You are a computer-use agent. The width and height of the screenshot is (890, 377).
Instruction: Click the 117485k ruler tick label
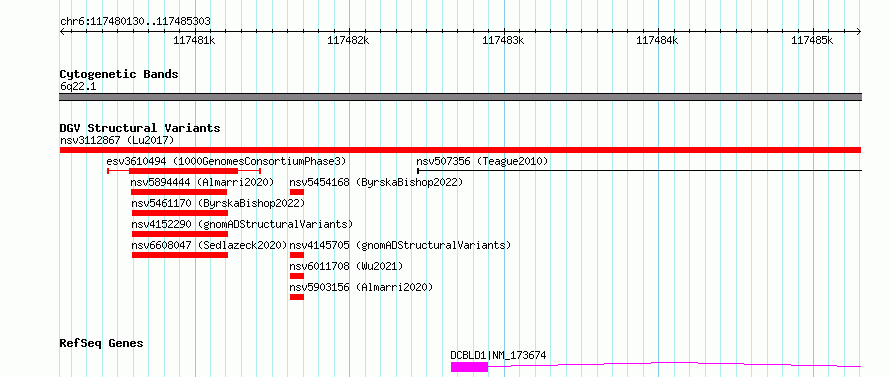(812, 40)
